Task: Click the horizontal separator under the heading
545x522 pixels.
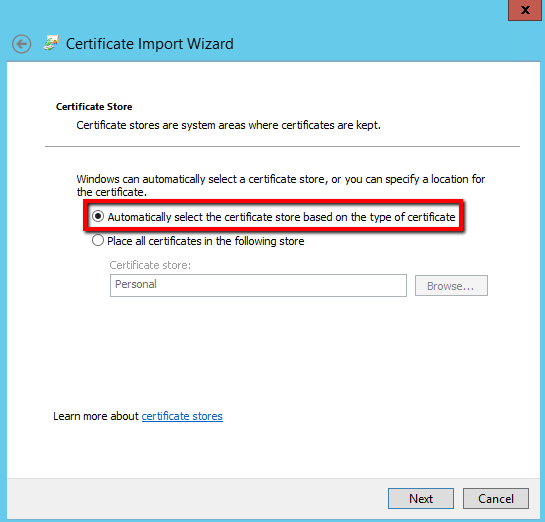Action: pos(282,146)
